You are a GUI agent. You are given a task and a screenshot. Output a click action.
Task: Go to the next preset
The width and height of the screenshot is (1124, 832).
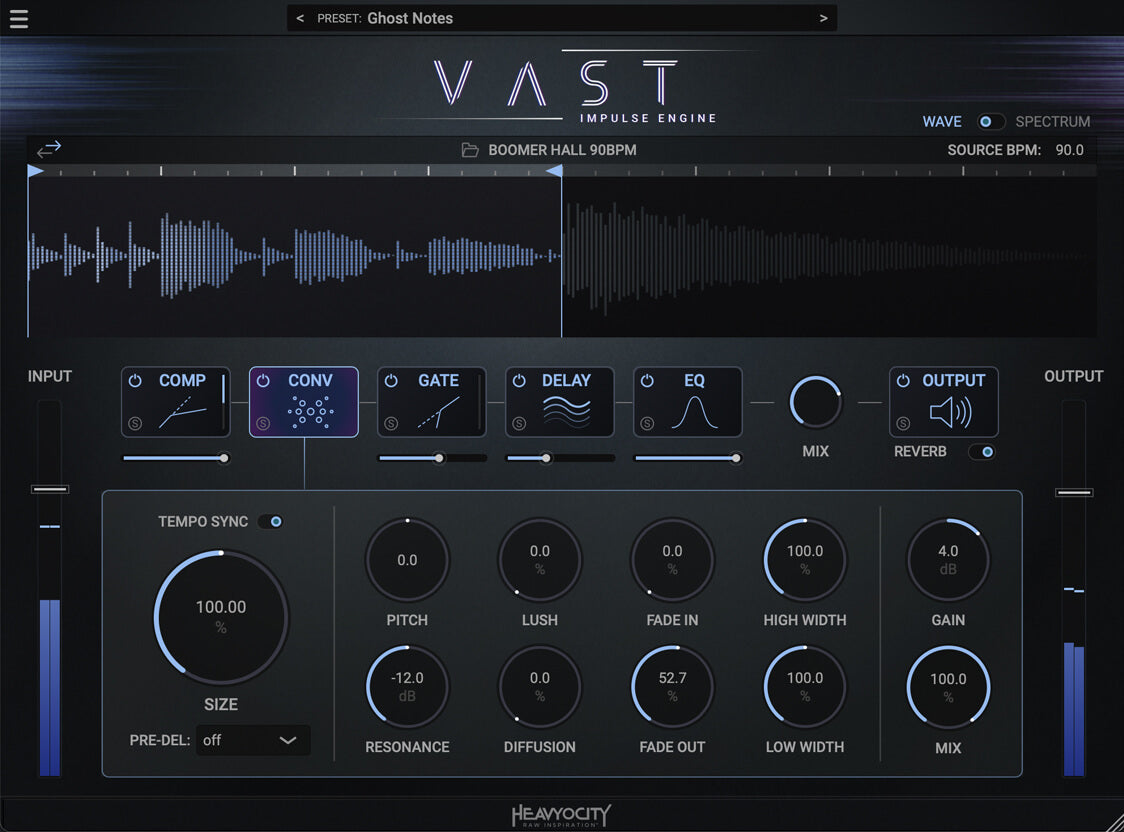coord(823,18)
